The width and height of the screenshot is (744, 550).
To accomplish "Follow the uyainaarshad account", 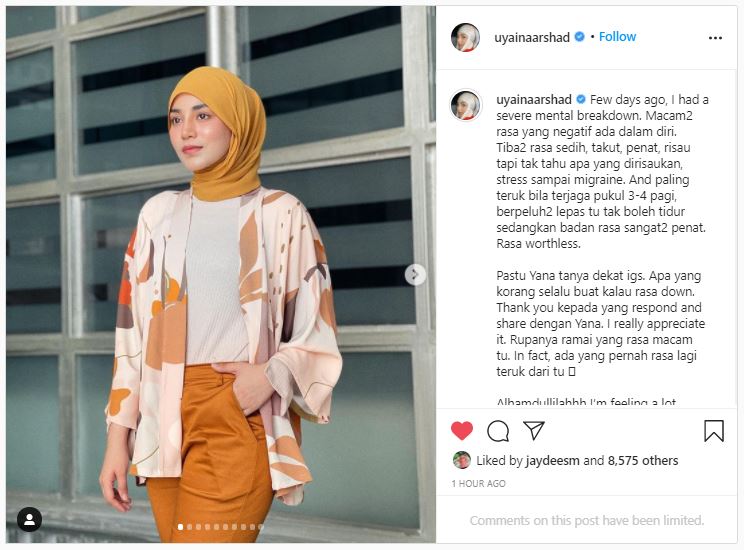I will coord(617,37).
